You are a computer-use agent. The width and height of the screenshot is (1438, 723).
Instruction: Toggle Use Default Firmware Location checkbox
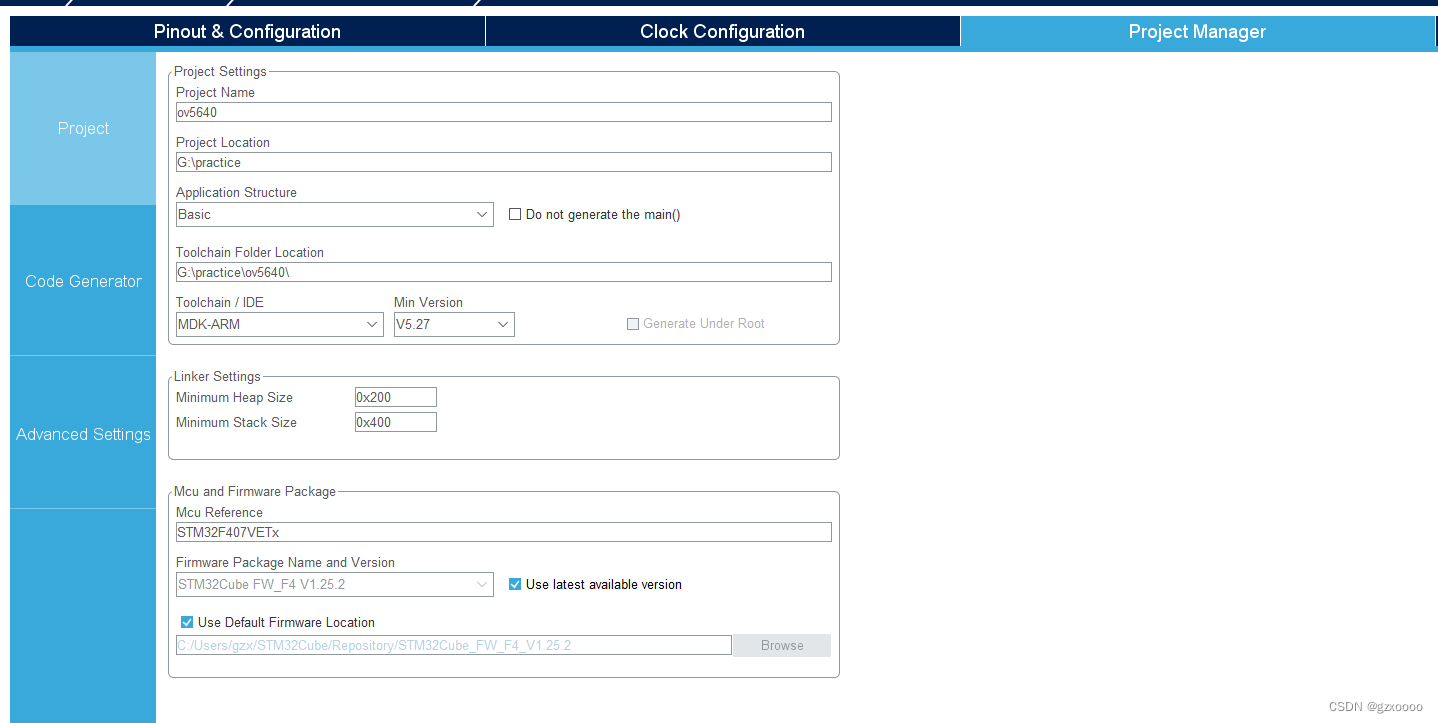click(x=187, y=622)
